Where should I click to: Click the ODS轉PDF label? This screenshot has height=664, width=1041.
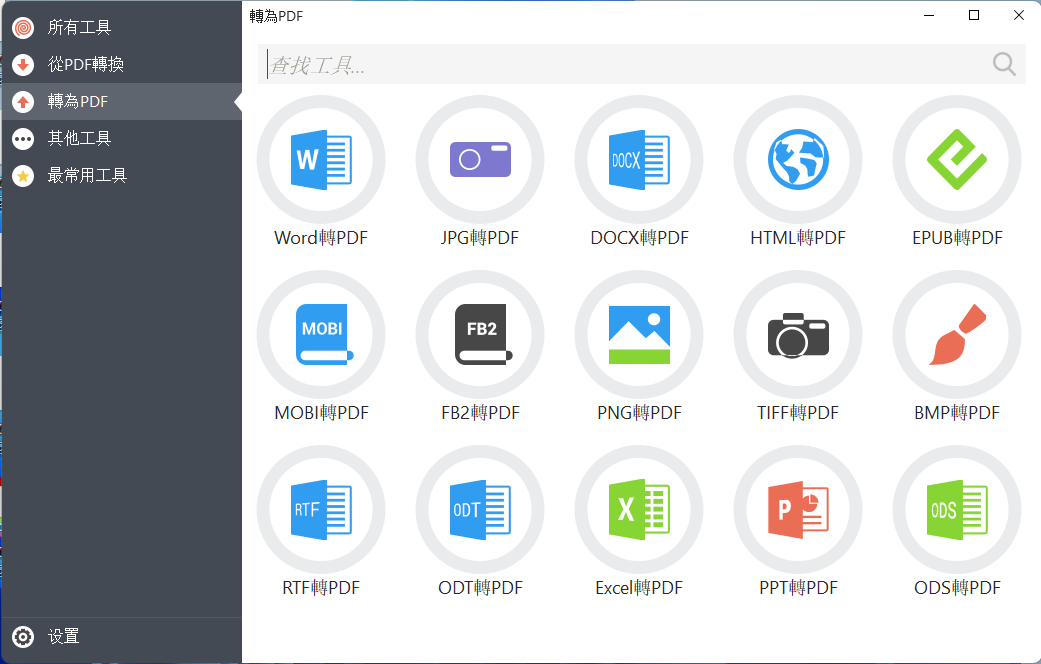click(957, 588)
